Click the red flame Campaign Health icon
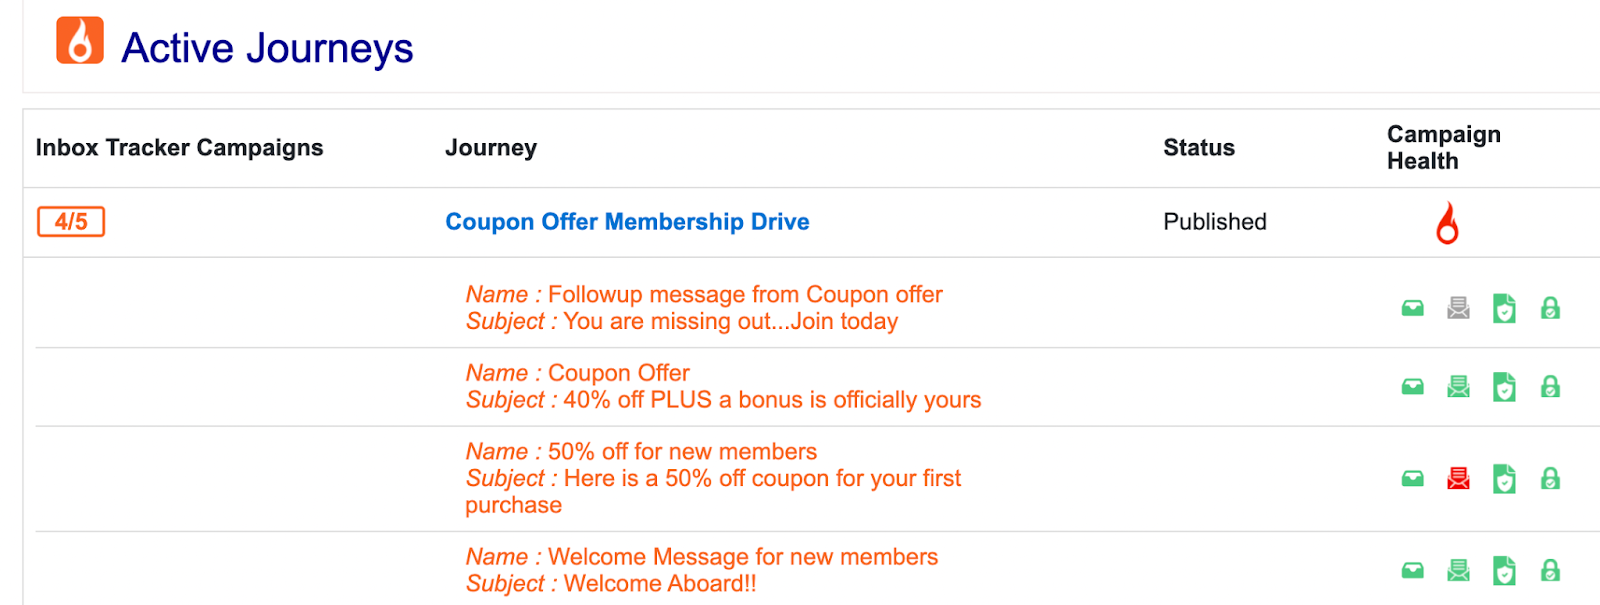 pos(1447,223)
